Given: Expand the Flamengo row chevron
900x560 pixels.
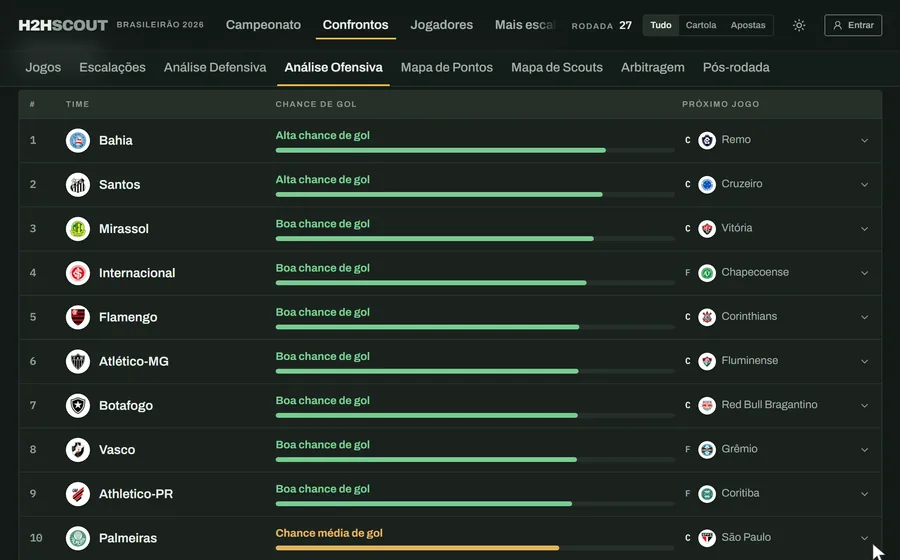Looking at the screenshot, I should tap(864, 317).
